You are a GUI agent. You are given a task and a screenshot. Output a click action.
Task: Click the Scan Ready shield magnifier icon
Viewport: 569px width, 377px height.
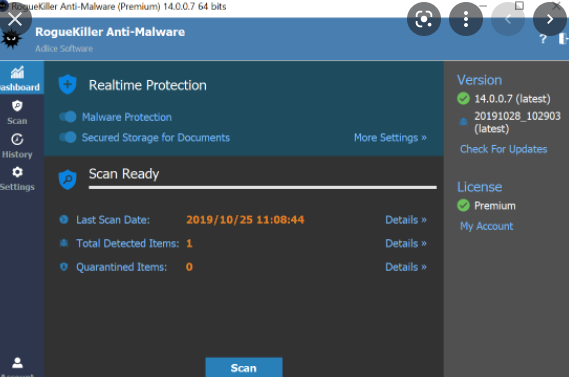tap(67, 179)
